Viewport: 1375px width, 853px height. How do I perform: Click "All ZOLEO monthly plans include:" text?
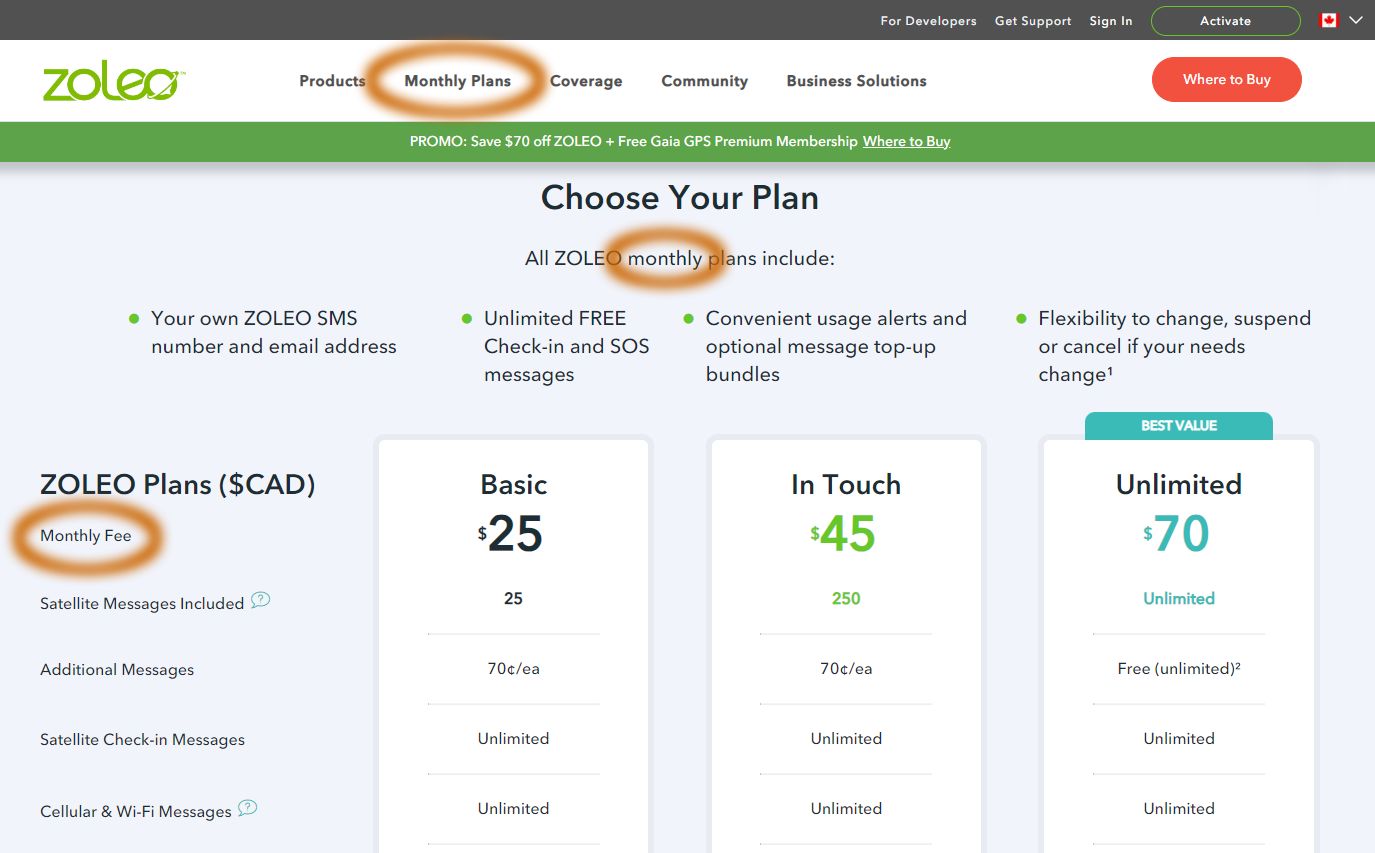tap(680, 259)
